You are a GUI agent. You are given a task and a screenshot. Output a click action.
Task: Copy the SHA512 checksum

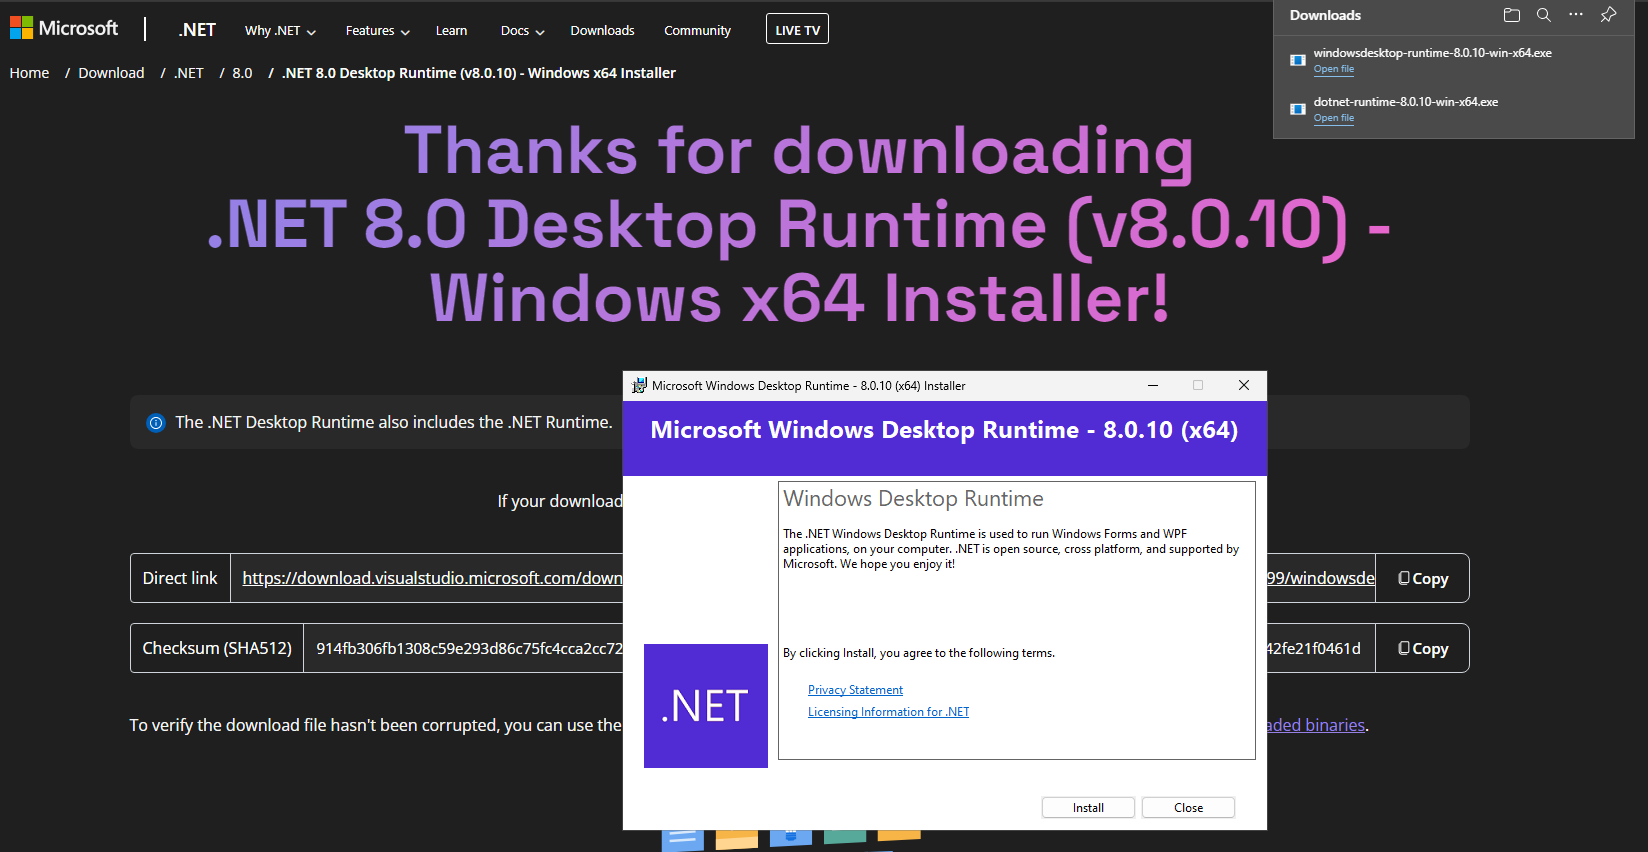1422,648
